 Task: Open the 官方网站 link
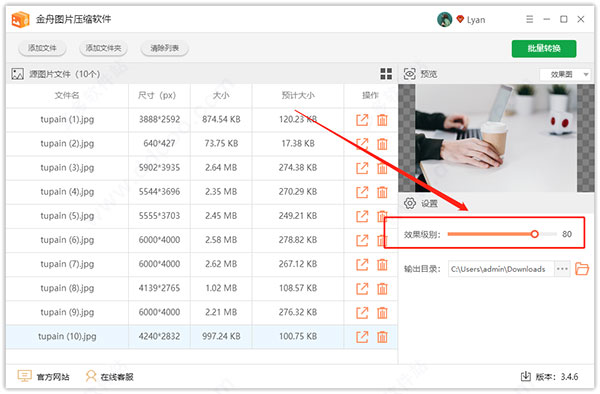(43, 376)
